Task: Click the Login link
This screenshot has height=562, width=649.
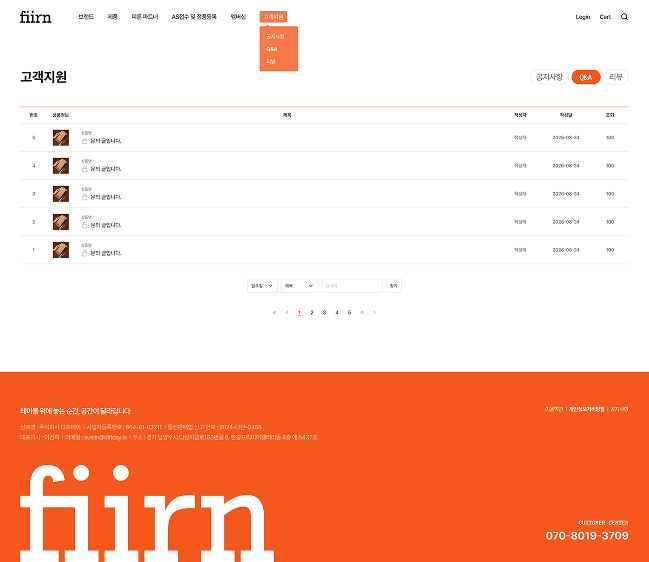Action: point(583,17)
